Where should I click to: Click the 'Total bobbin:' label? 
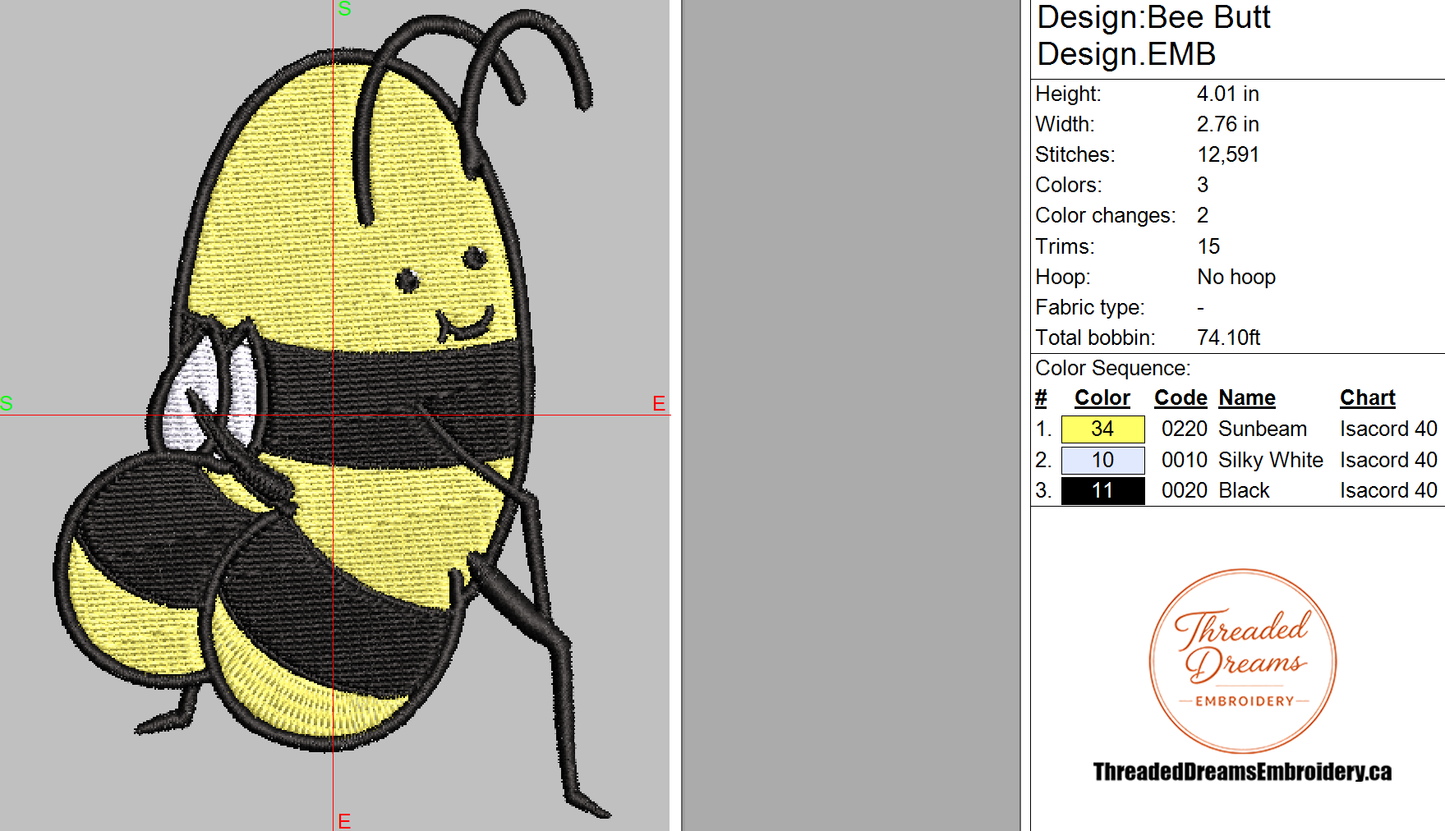tap(1096, 338)
